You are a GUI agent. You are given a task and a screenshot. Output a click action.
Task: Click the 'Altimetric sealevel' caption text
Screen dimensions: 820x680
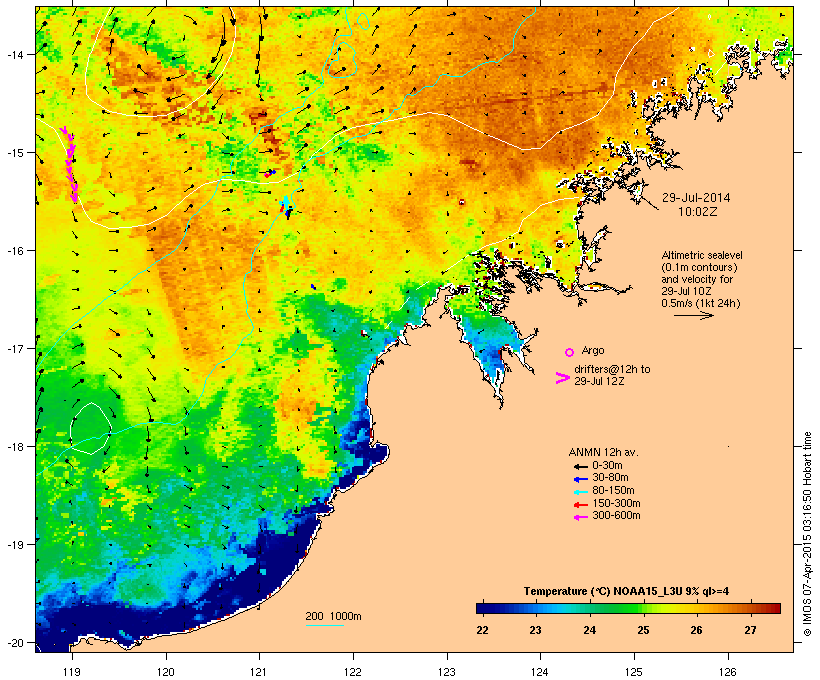[x=702, y=255]
